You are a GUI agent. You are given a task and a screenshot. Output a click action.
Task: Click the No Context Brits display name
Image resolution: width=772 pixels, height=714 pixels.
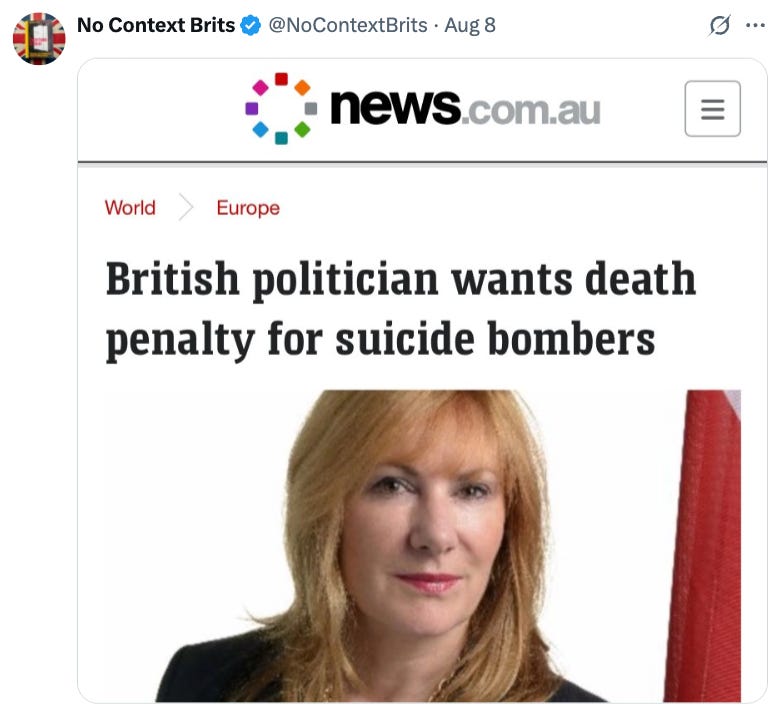[x=156, y=25]
